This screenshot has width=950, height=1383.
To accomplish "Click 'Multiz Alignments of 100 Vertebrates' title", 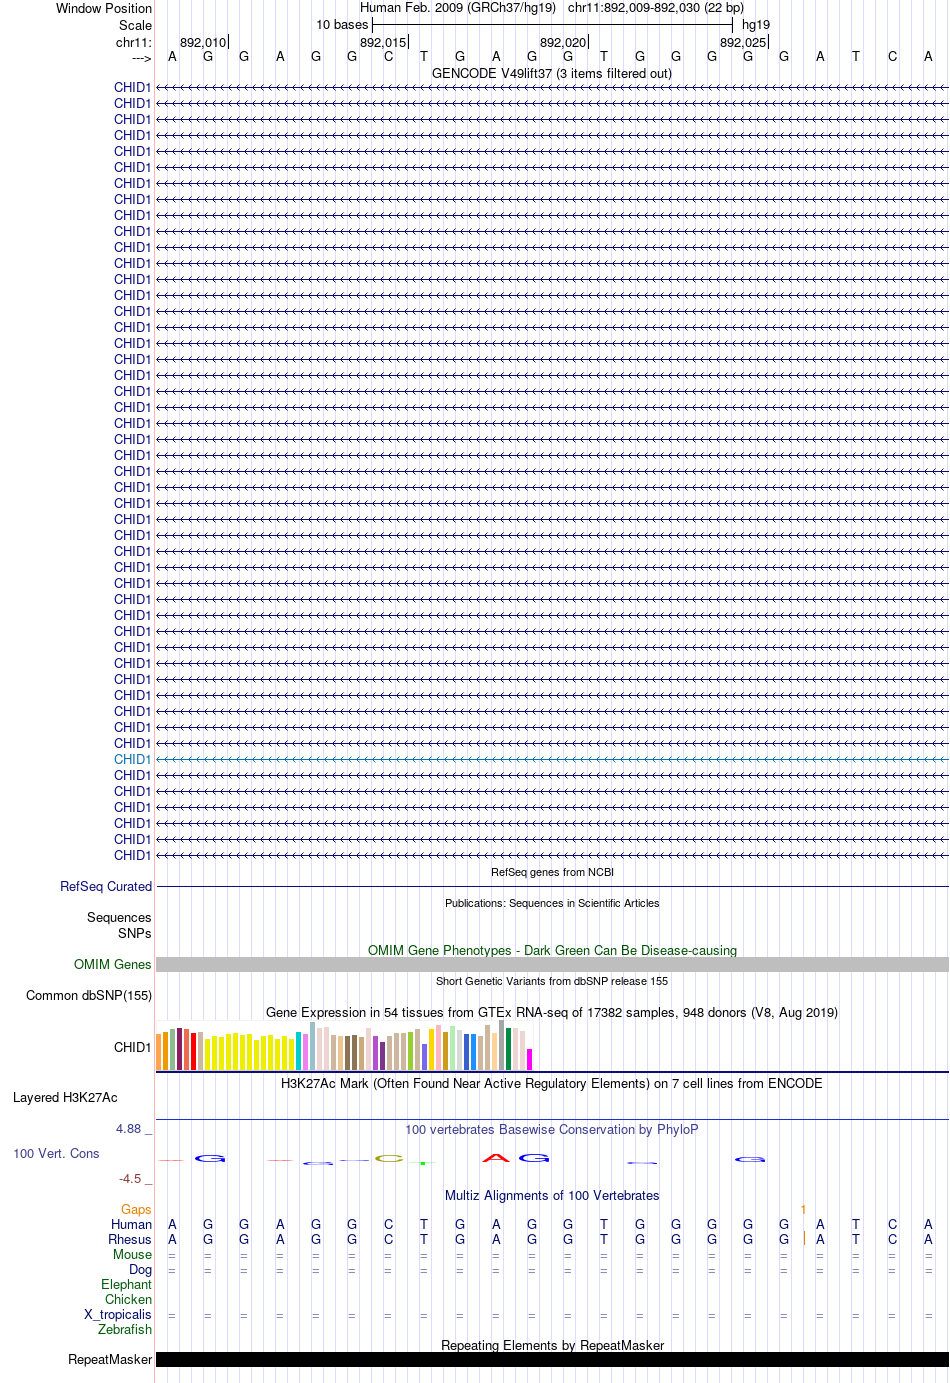I will (x=552, y=1195).
